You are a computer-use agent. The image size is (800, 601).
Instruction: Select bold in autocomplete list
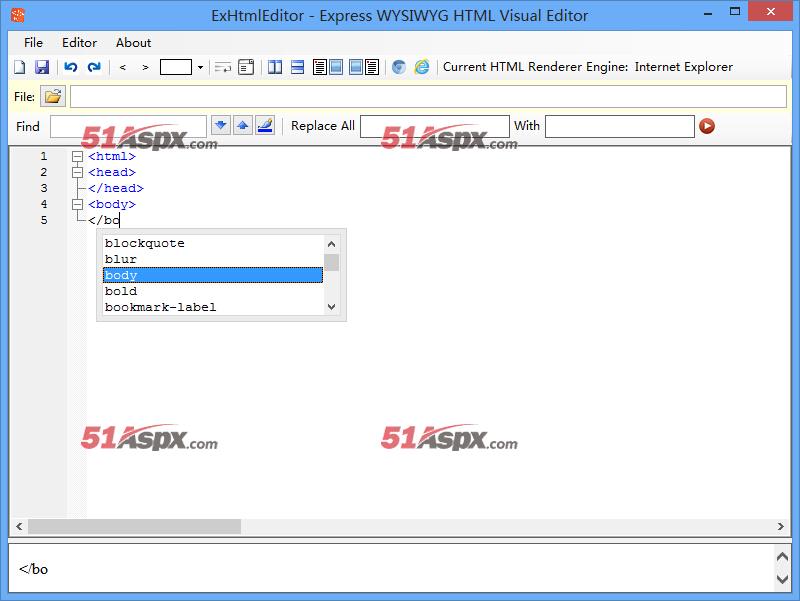213,291
